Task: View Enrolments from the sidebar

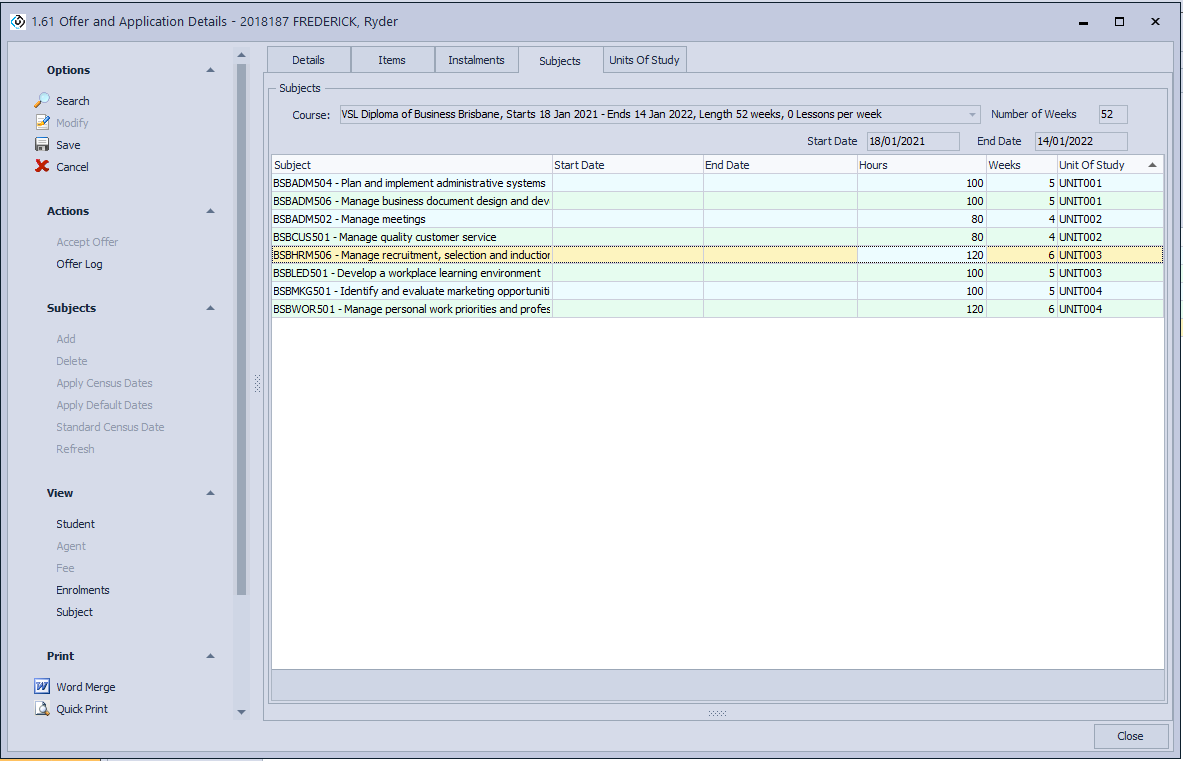Action: [x=83, y=590]
